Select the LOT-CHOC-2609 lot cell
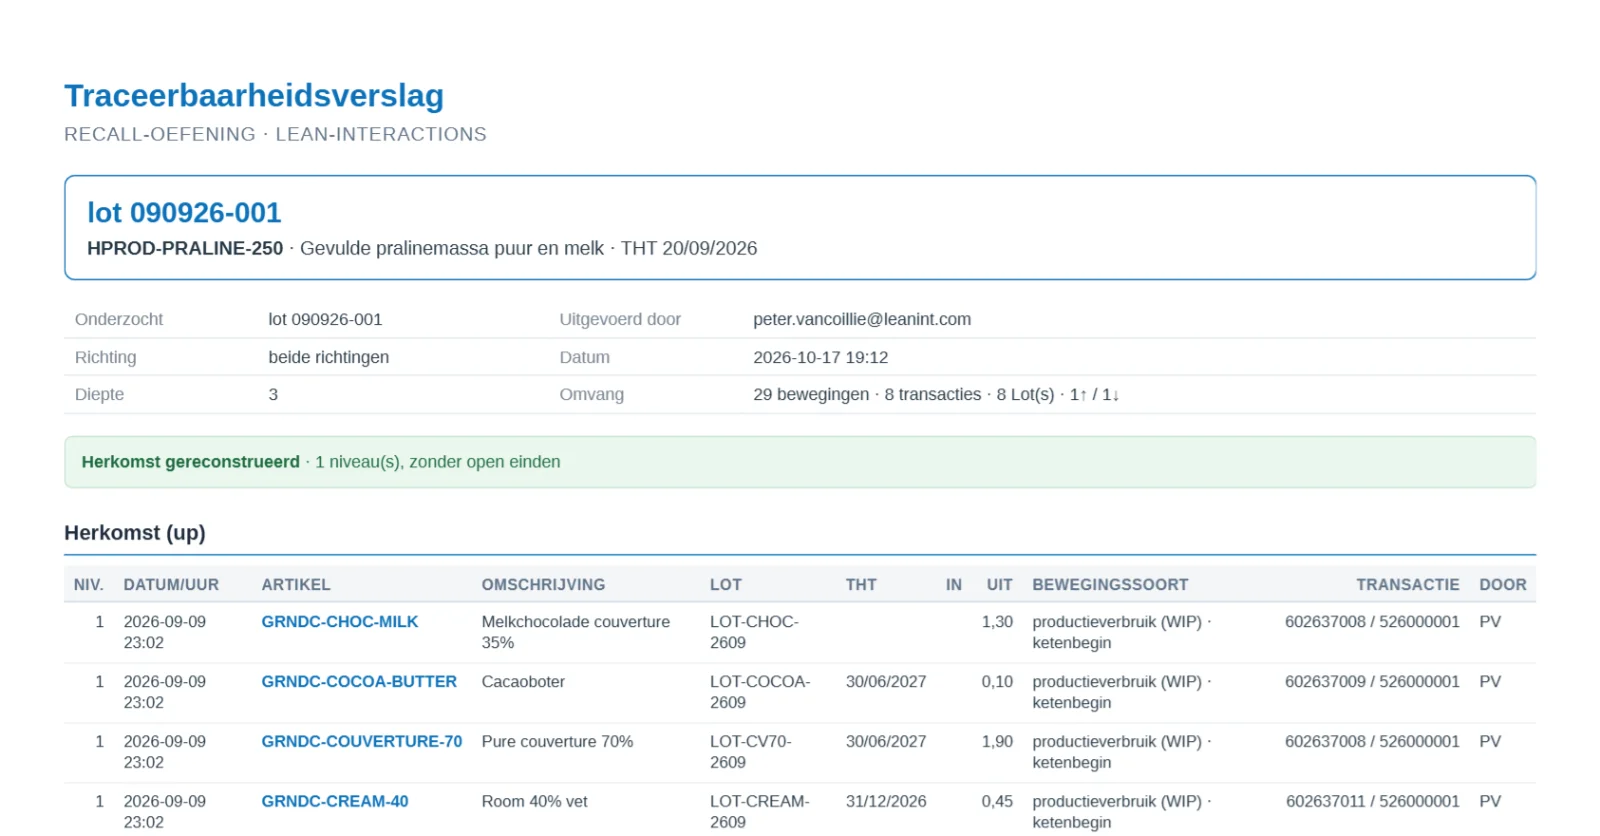Viewport: 1600px width, 836px height. click(x=754, y=632)
